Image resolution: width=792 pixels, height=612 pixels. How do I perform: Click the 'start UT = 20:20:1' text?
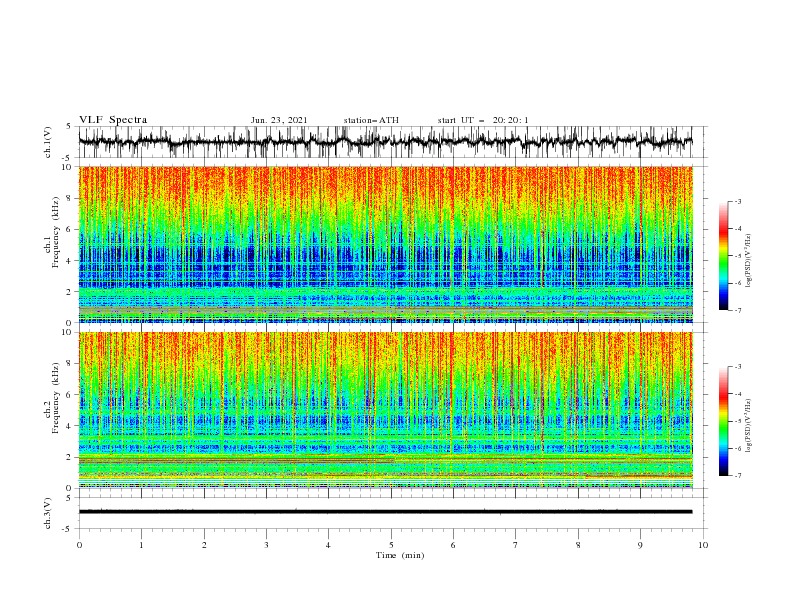(483, 120)
